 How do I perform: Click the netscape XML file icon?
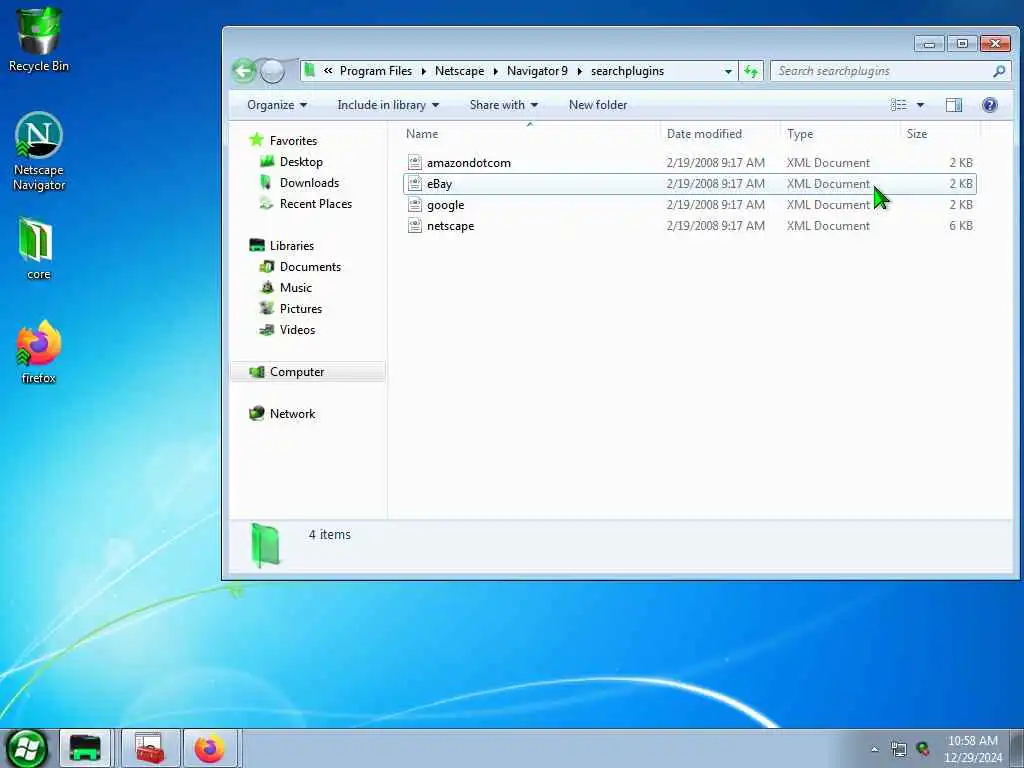pos(415,225)
